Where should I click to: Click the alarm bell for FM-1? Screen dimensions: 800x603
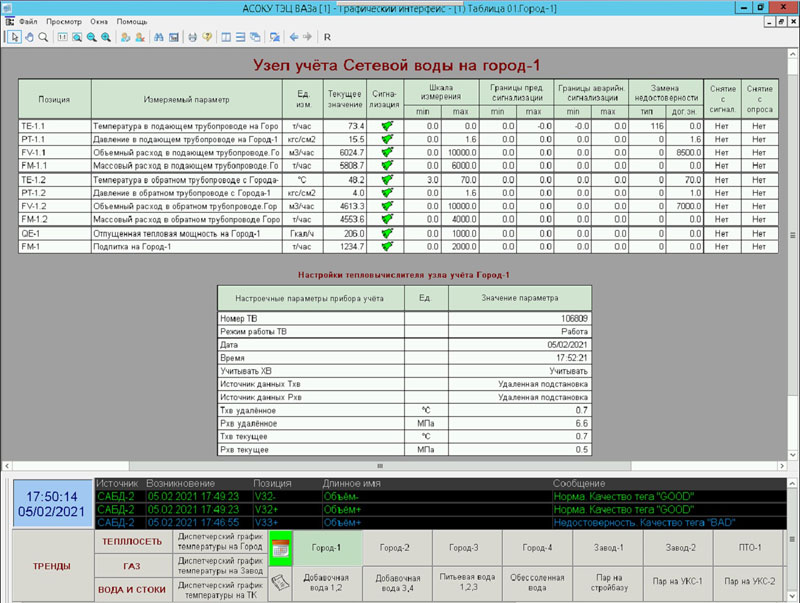pyautogui.click(x=387, y=246)
